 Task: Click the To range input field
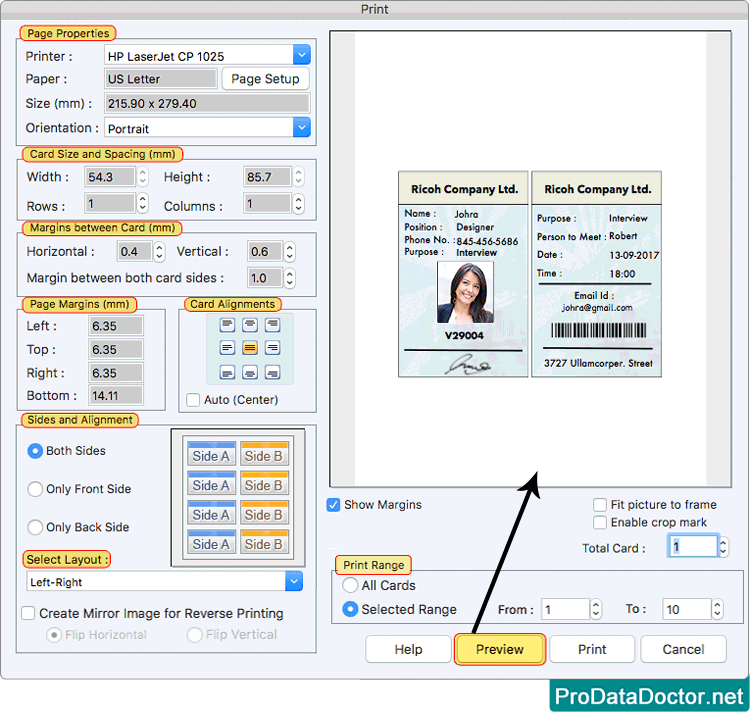[687, 609]
